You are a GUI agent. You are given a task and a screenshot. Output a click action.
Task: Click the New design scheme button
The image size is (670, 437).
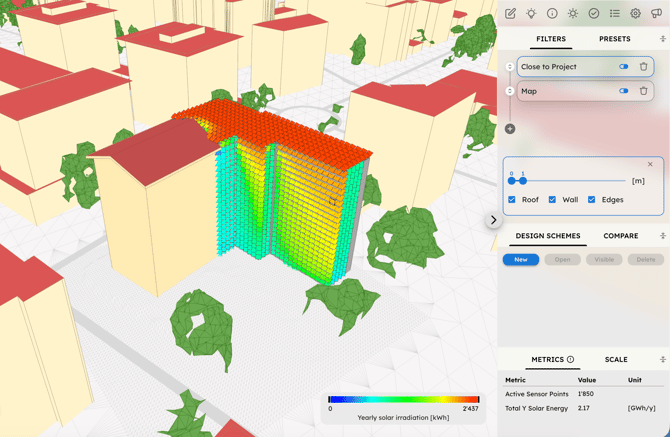coord(521,259)
